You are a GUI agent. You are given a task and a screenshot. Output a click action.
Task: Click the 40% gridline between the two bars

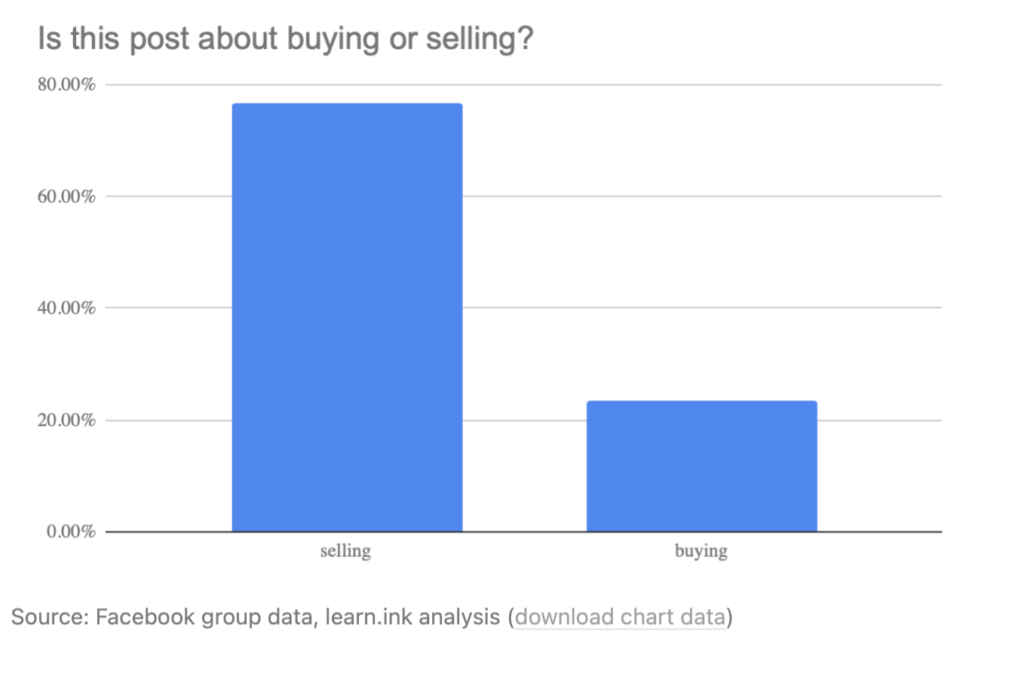(524, 308)
